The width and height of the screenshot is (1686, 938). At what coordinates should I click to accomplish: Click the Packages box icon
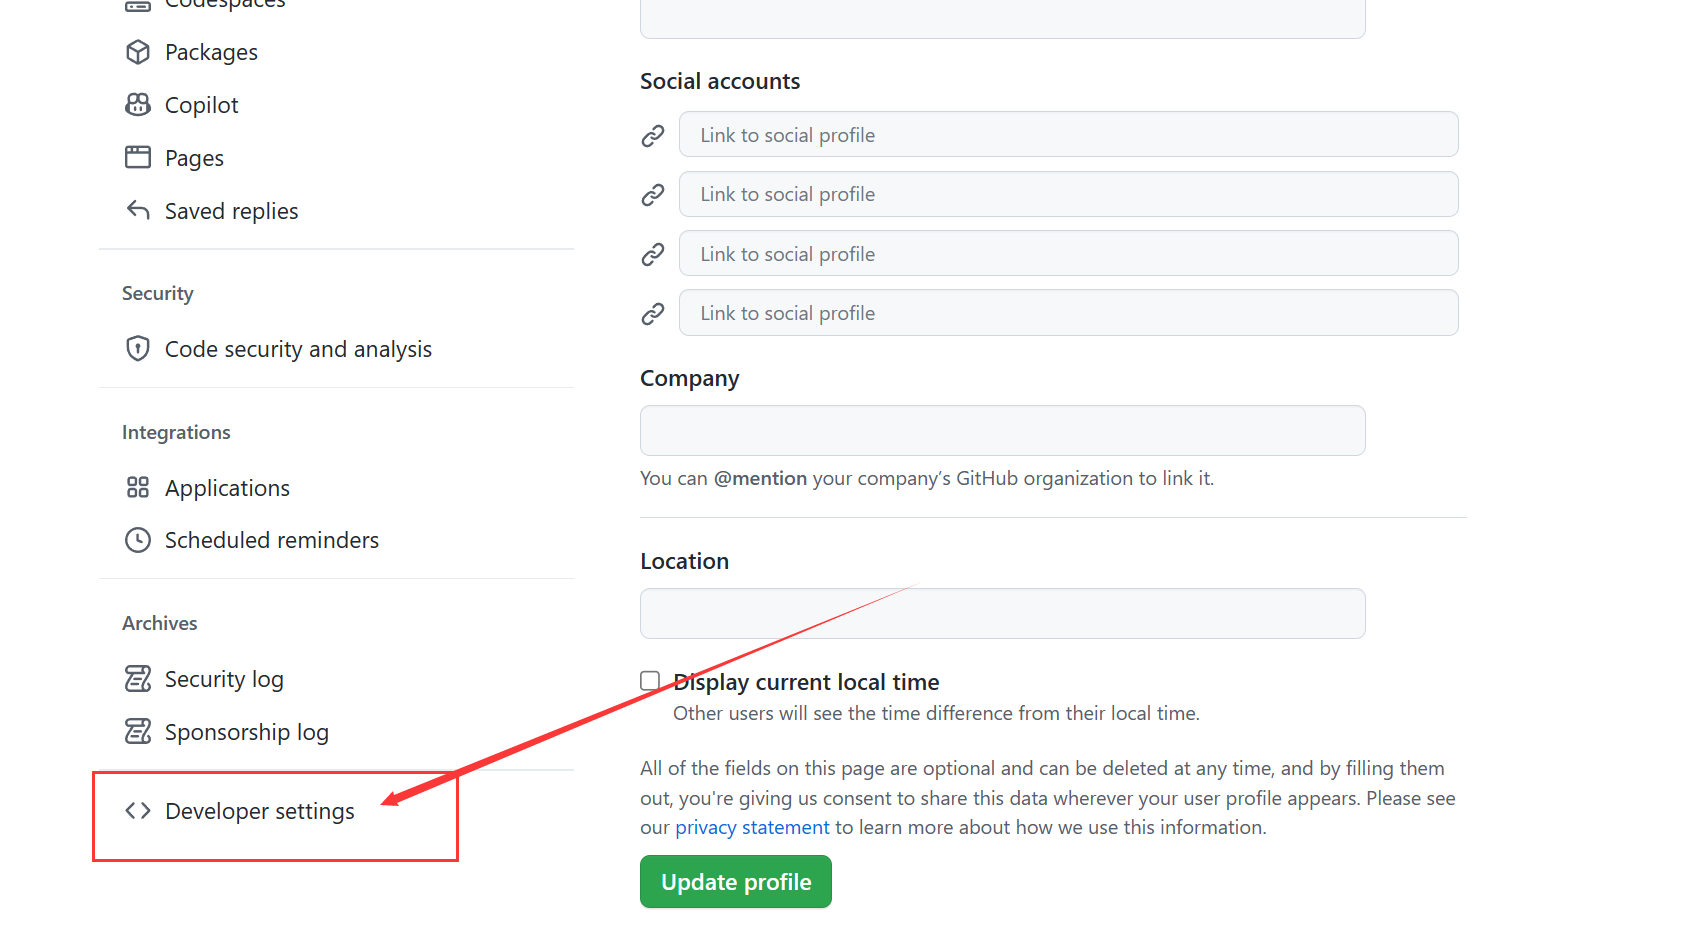[138, 52]
